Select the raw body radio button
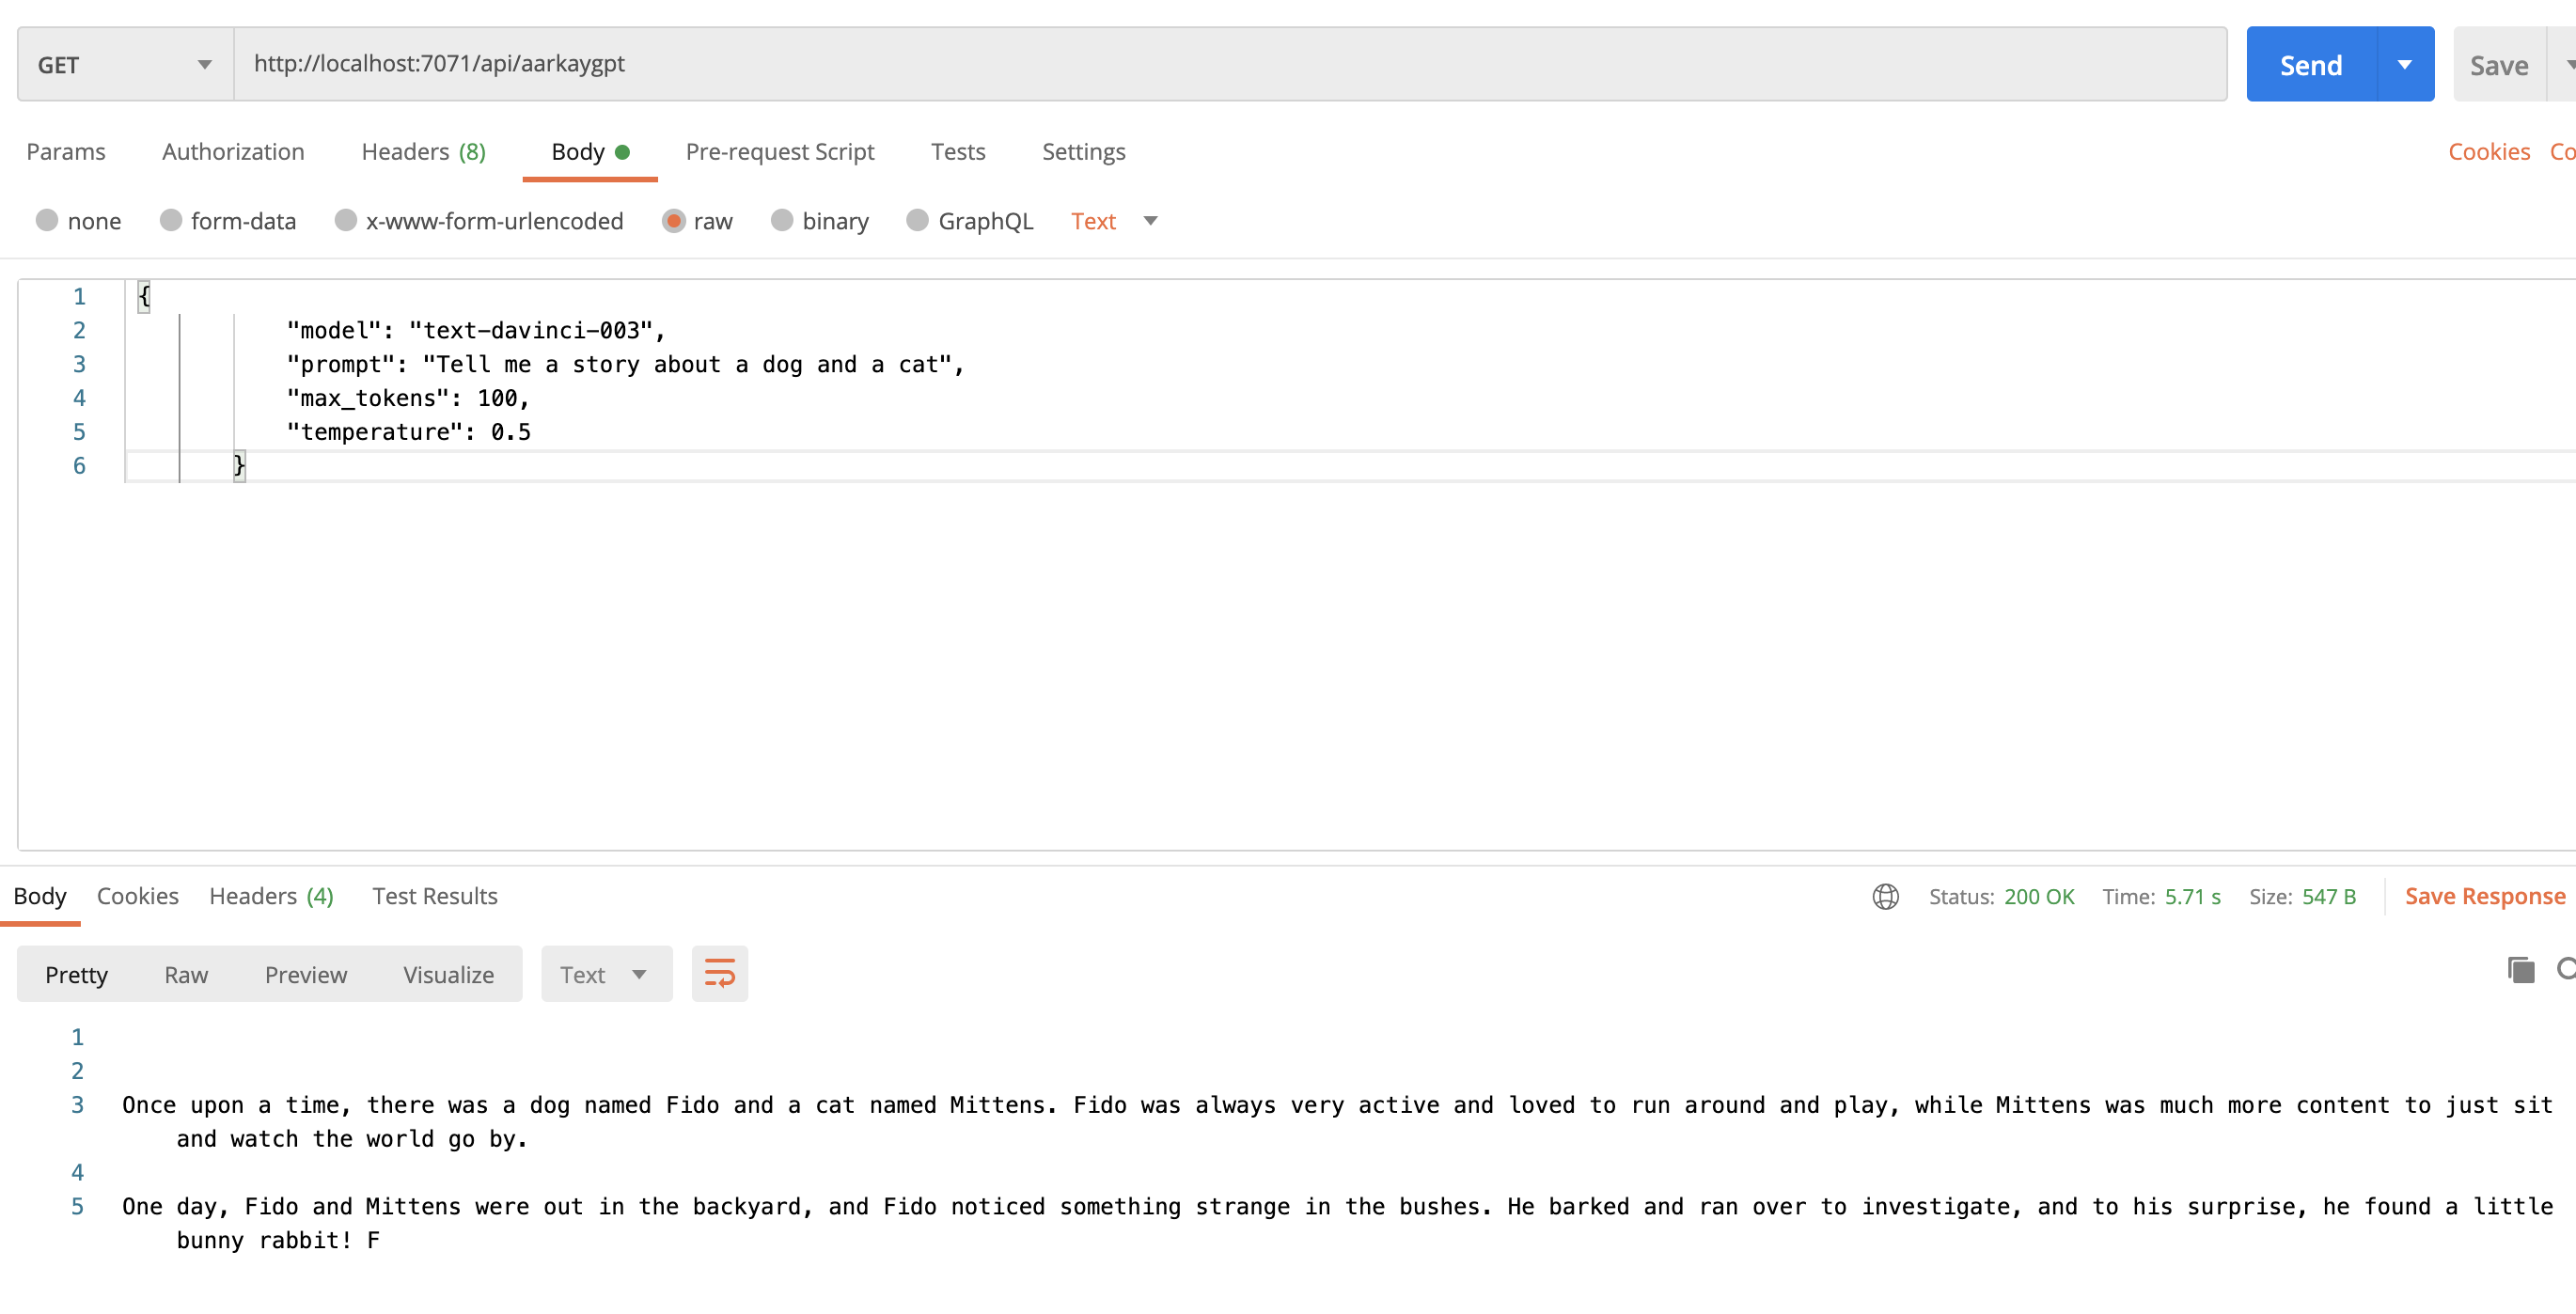The image size is (2576, 1314). 673,221
